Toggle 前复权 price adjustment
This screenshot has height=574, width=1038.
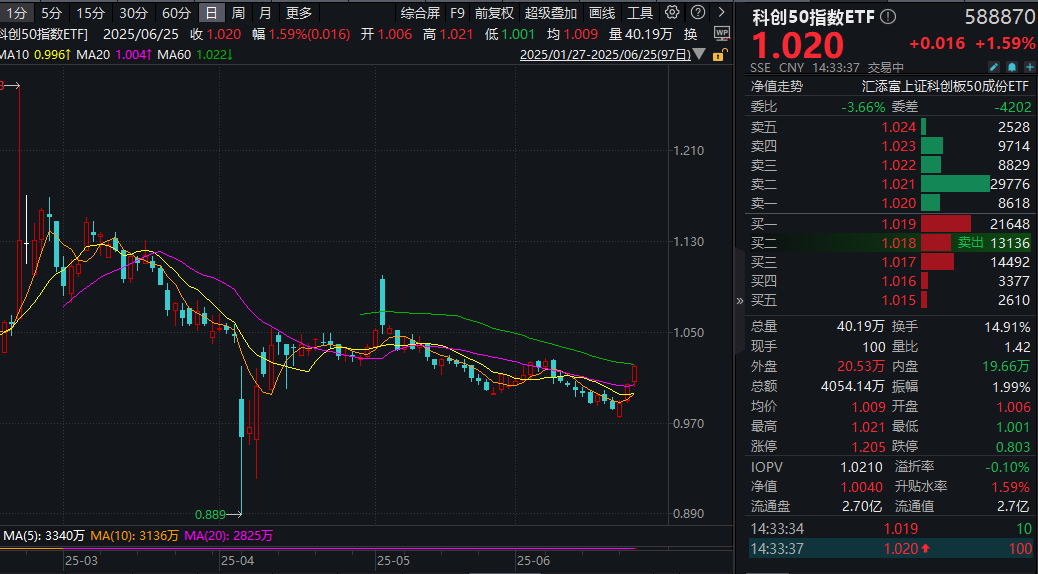pyautogui.click(x=494, y=13)
